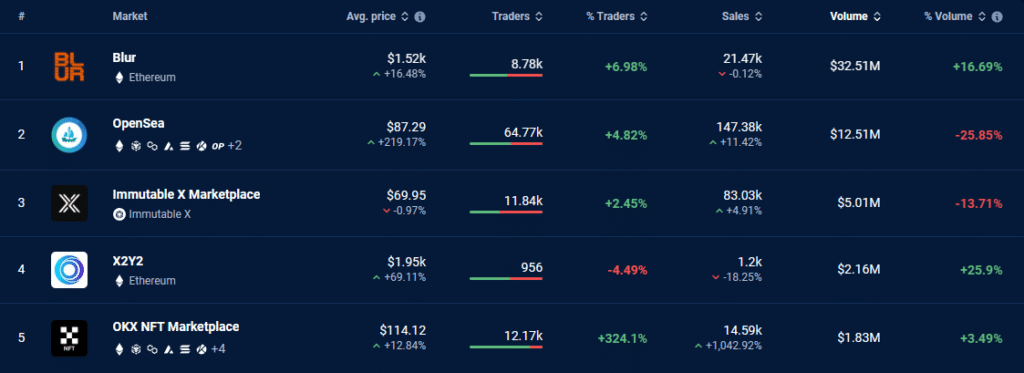The width and height of the screenshot is (1024, 373).
Task: Click the Ethereum chain icon under Blur
Action: (119, 77)
